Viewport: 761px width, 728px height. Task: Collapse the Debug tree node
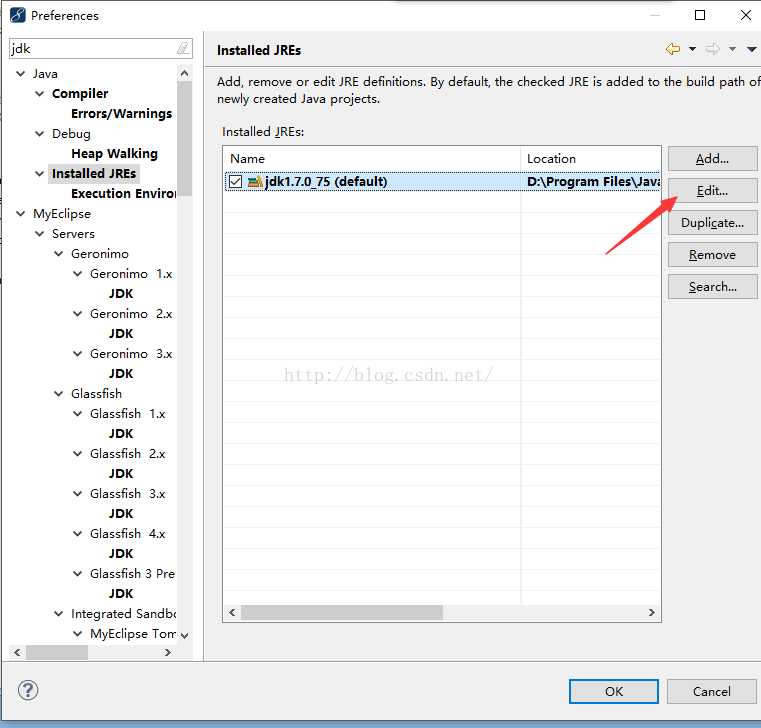click(40, 133)
